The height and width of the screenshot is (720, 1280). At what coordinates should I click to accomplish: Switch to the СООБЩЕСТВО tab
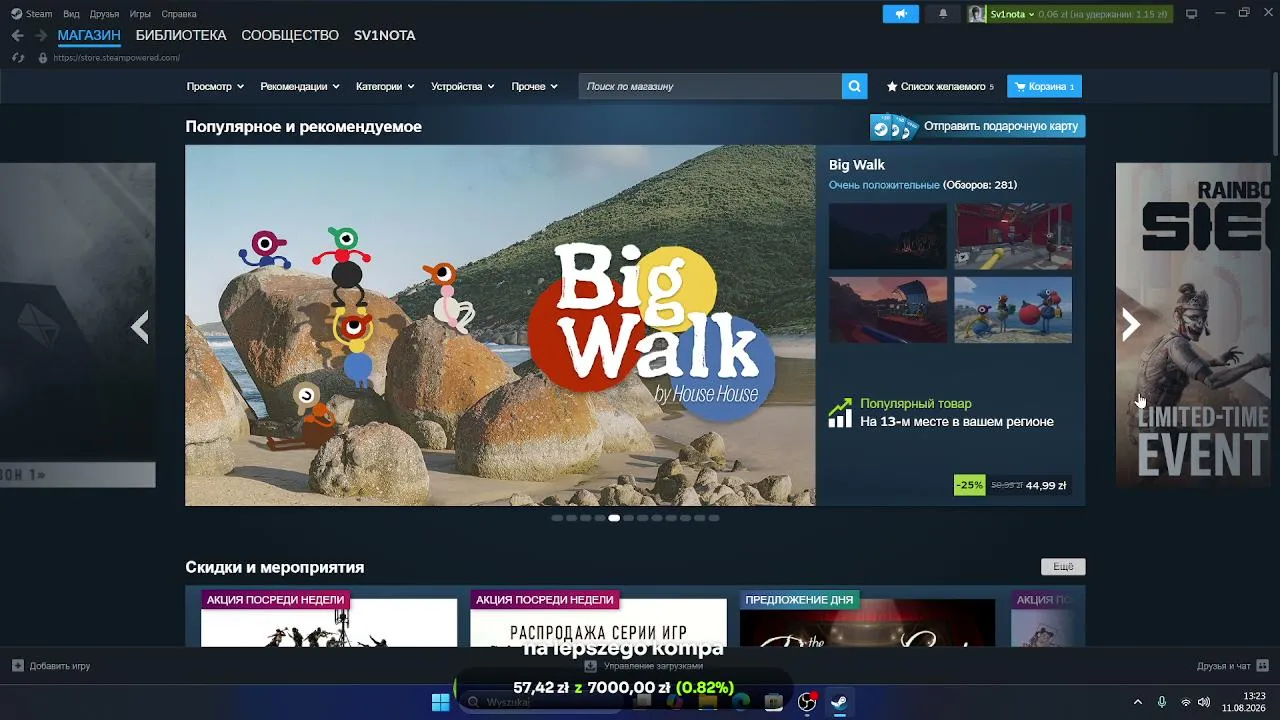coord(290,35)
